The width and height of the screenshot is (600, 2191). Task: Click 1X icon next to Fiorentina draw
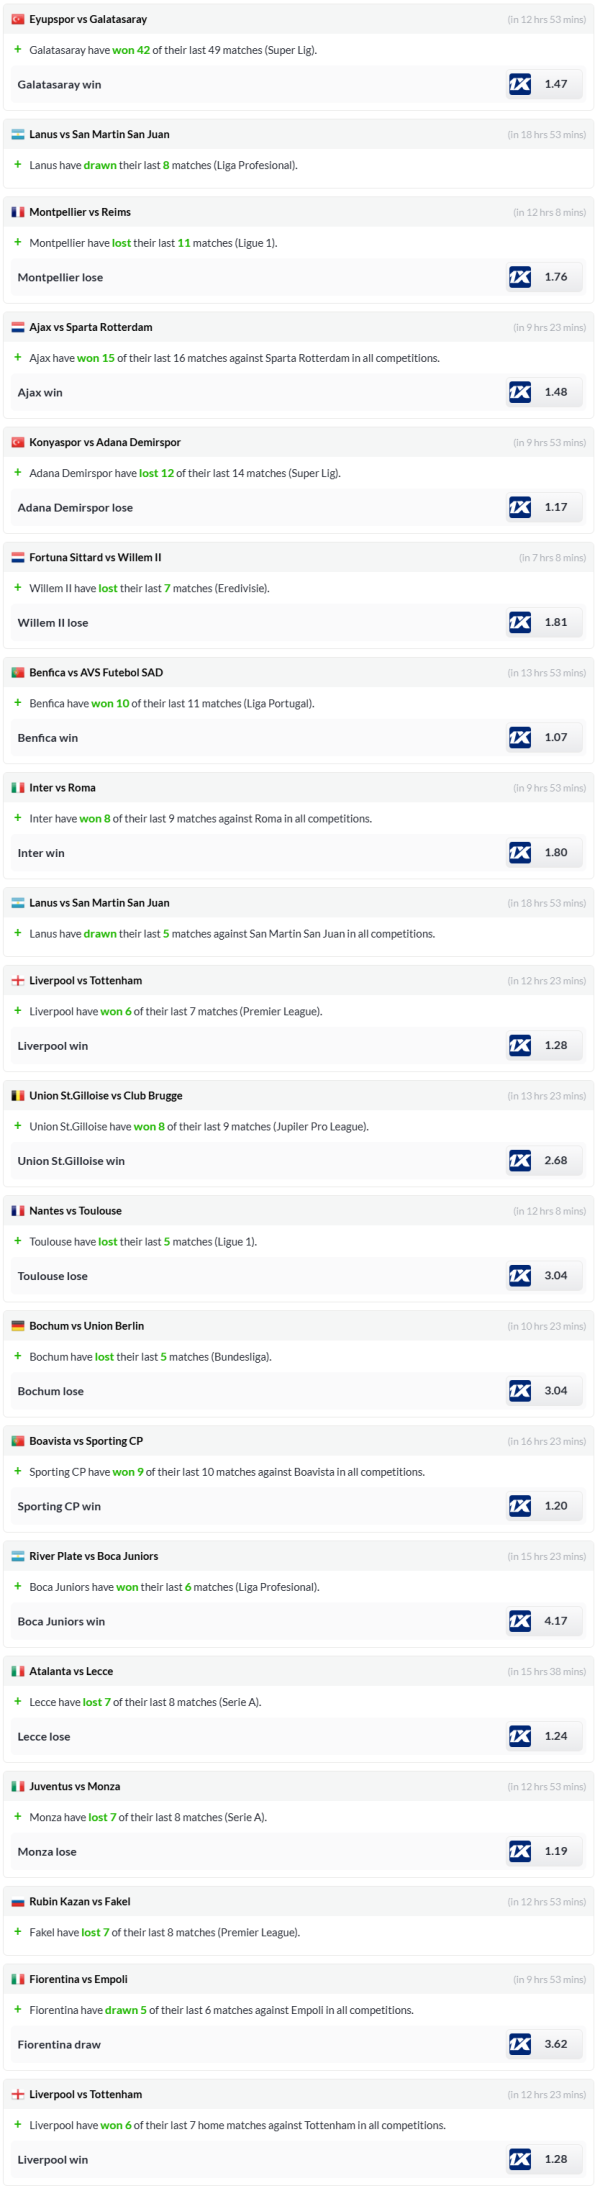520,2043
